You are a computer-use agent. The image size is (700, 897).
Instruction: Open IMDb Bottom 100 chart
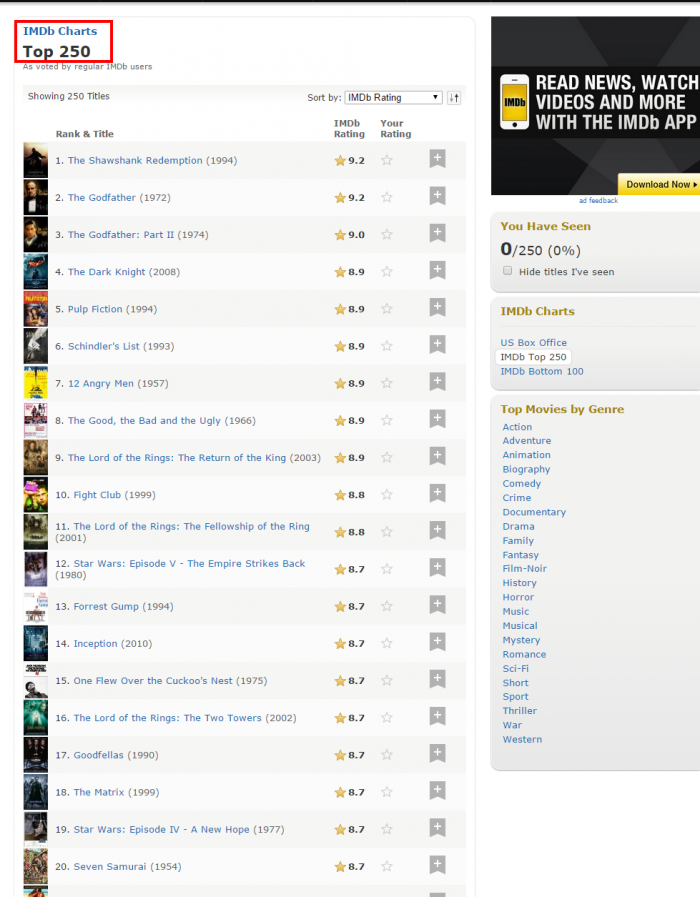coord(542,371)
